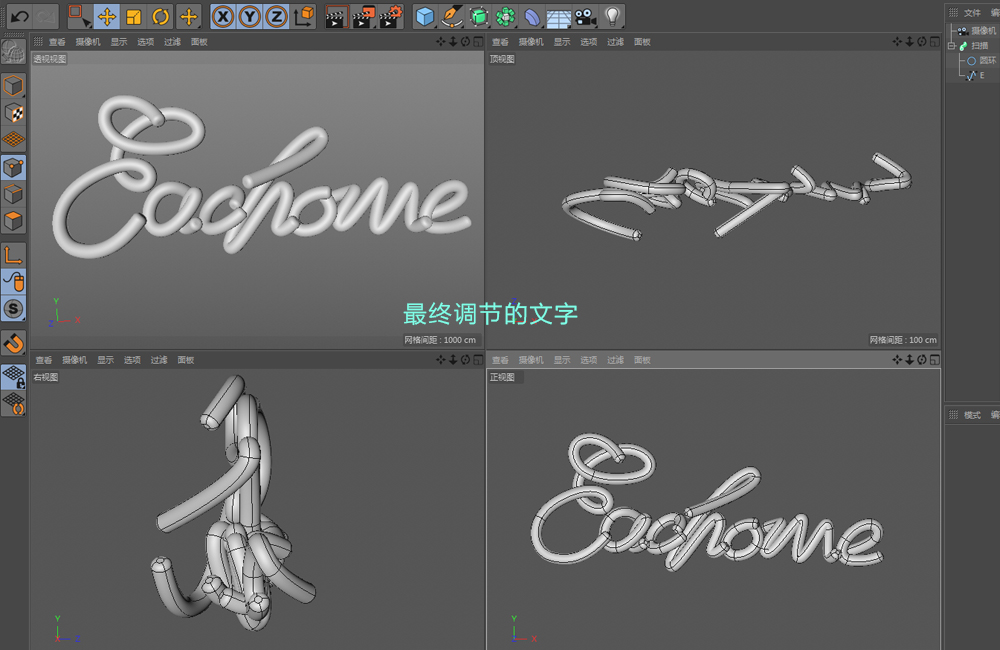This screenshot has height=650, width=1000.
Task: Click the orange Workplane mode icon
Action: 13,139
